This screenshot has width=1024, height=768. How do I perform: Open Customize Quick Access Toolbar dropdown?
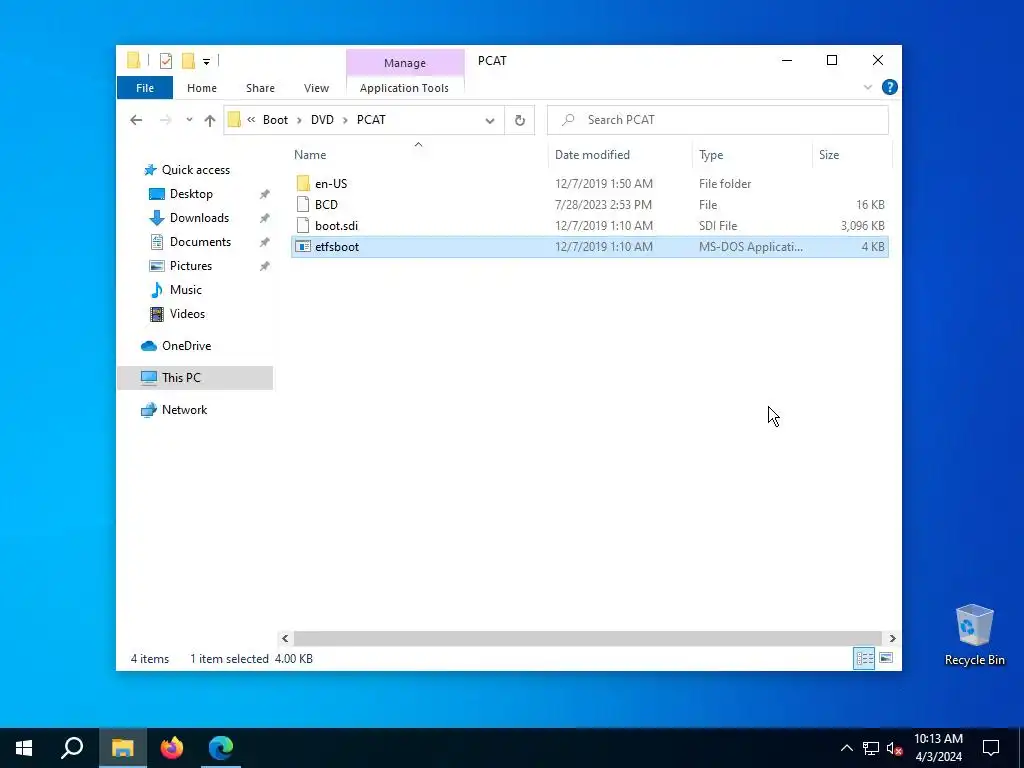pos(206,61)
